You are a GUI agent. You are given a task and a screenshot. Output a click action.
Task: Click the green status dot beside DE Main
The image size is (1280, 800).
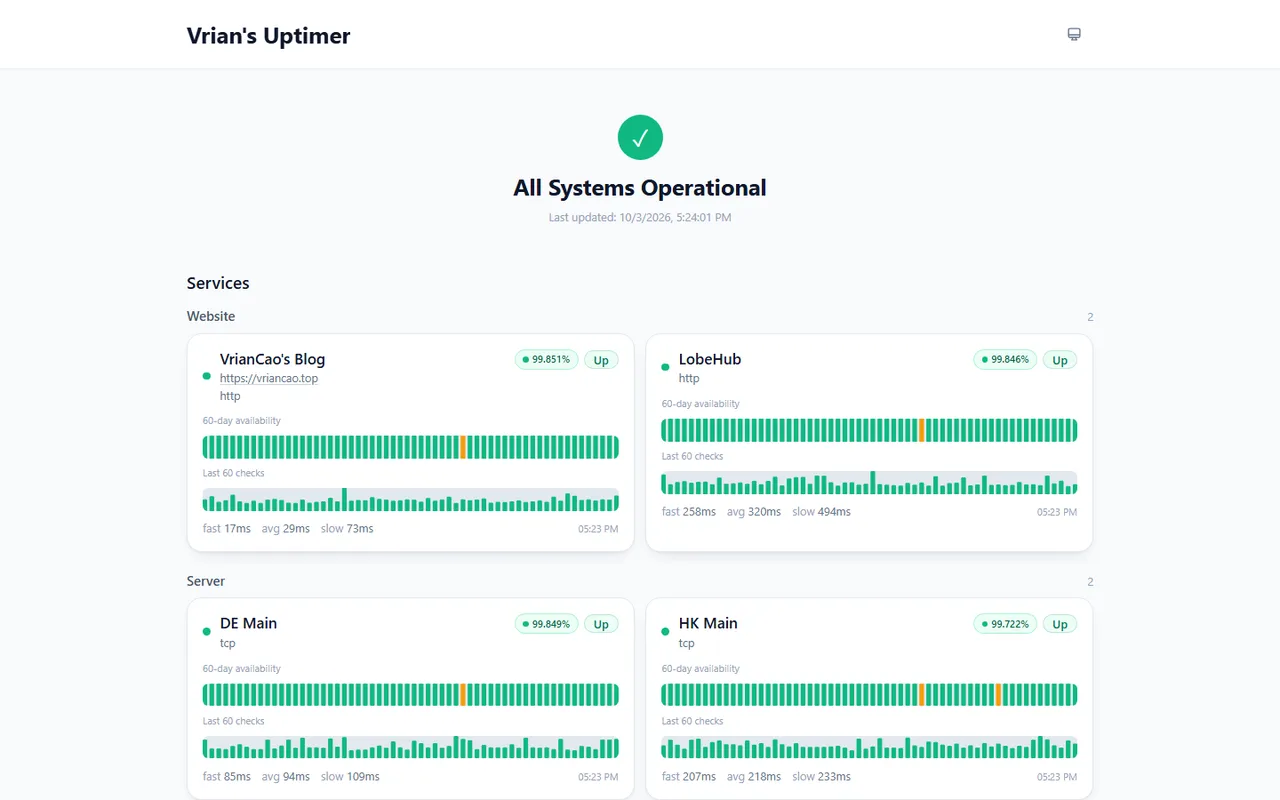click(207, 632)
